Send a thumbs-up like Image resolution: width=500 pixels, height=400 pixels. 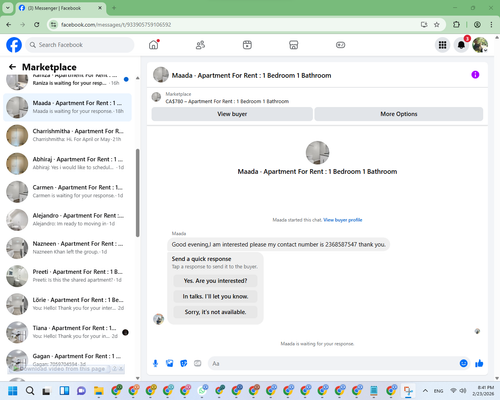pos(479,363)
